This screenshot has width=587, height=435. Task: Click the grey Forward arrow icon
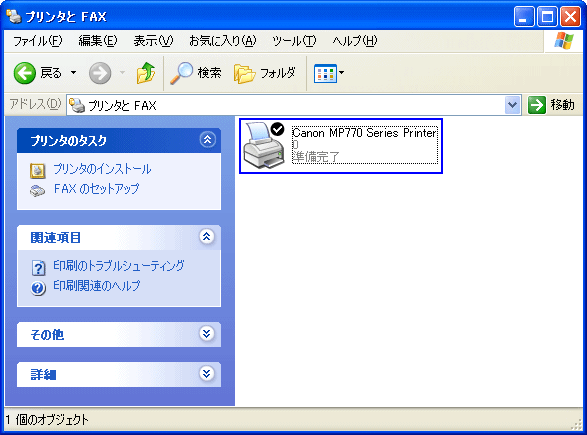tap(100, 73)
